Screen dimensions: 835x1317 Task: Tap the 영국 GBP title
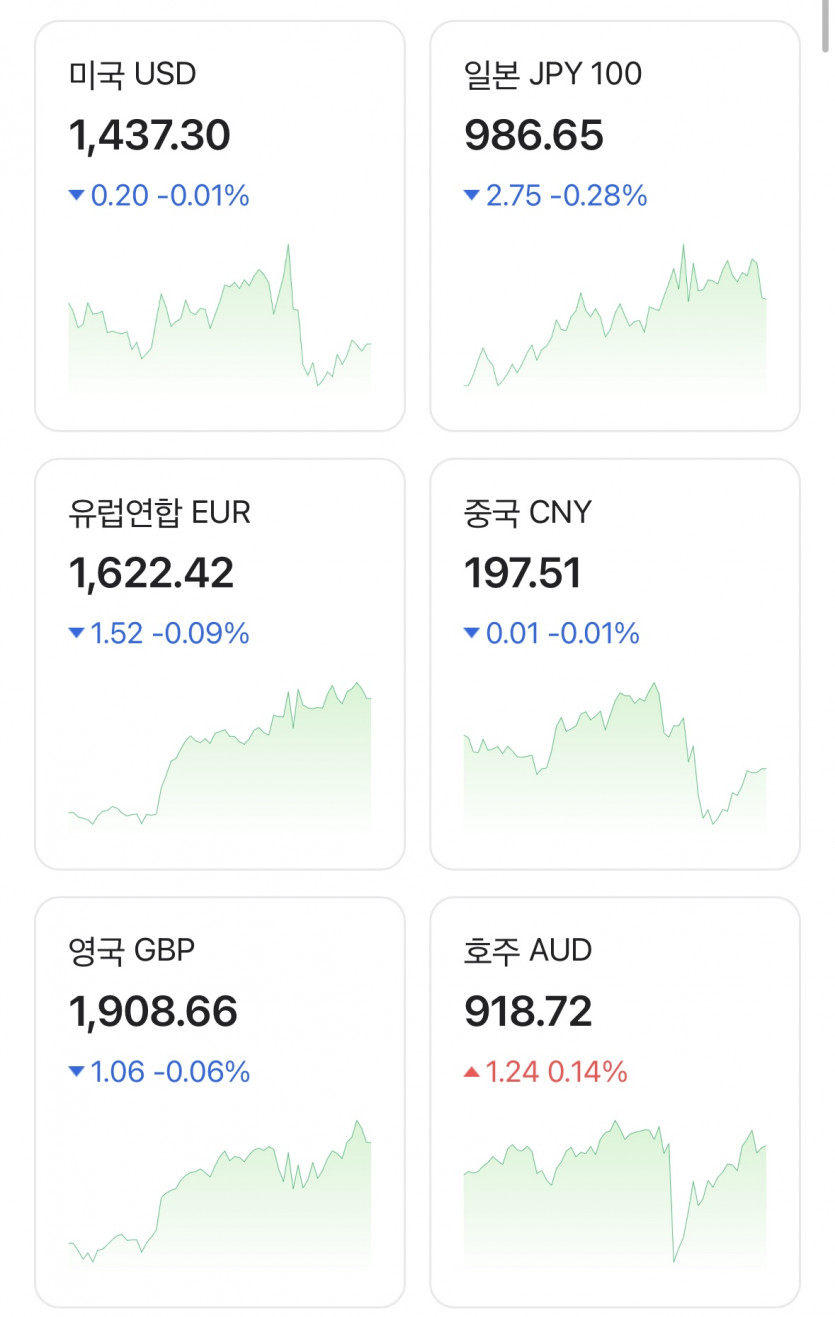point(131,950)
